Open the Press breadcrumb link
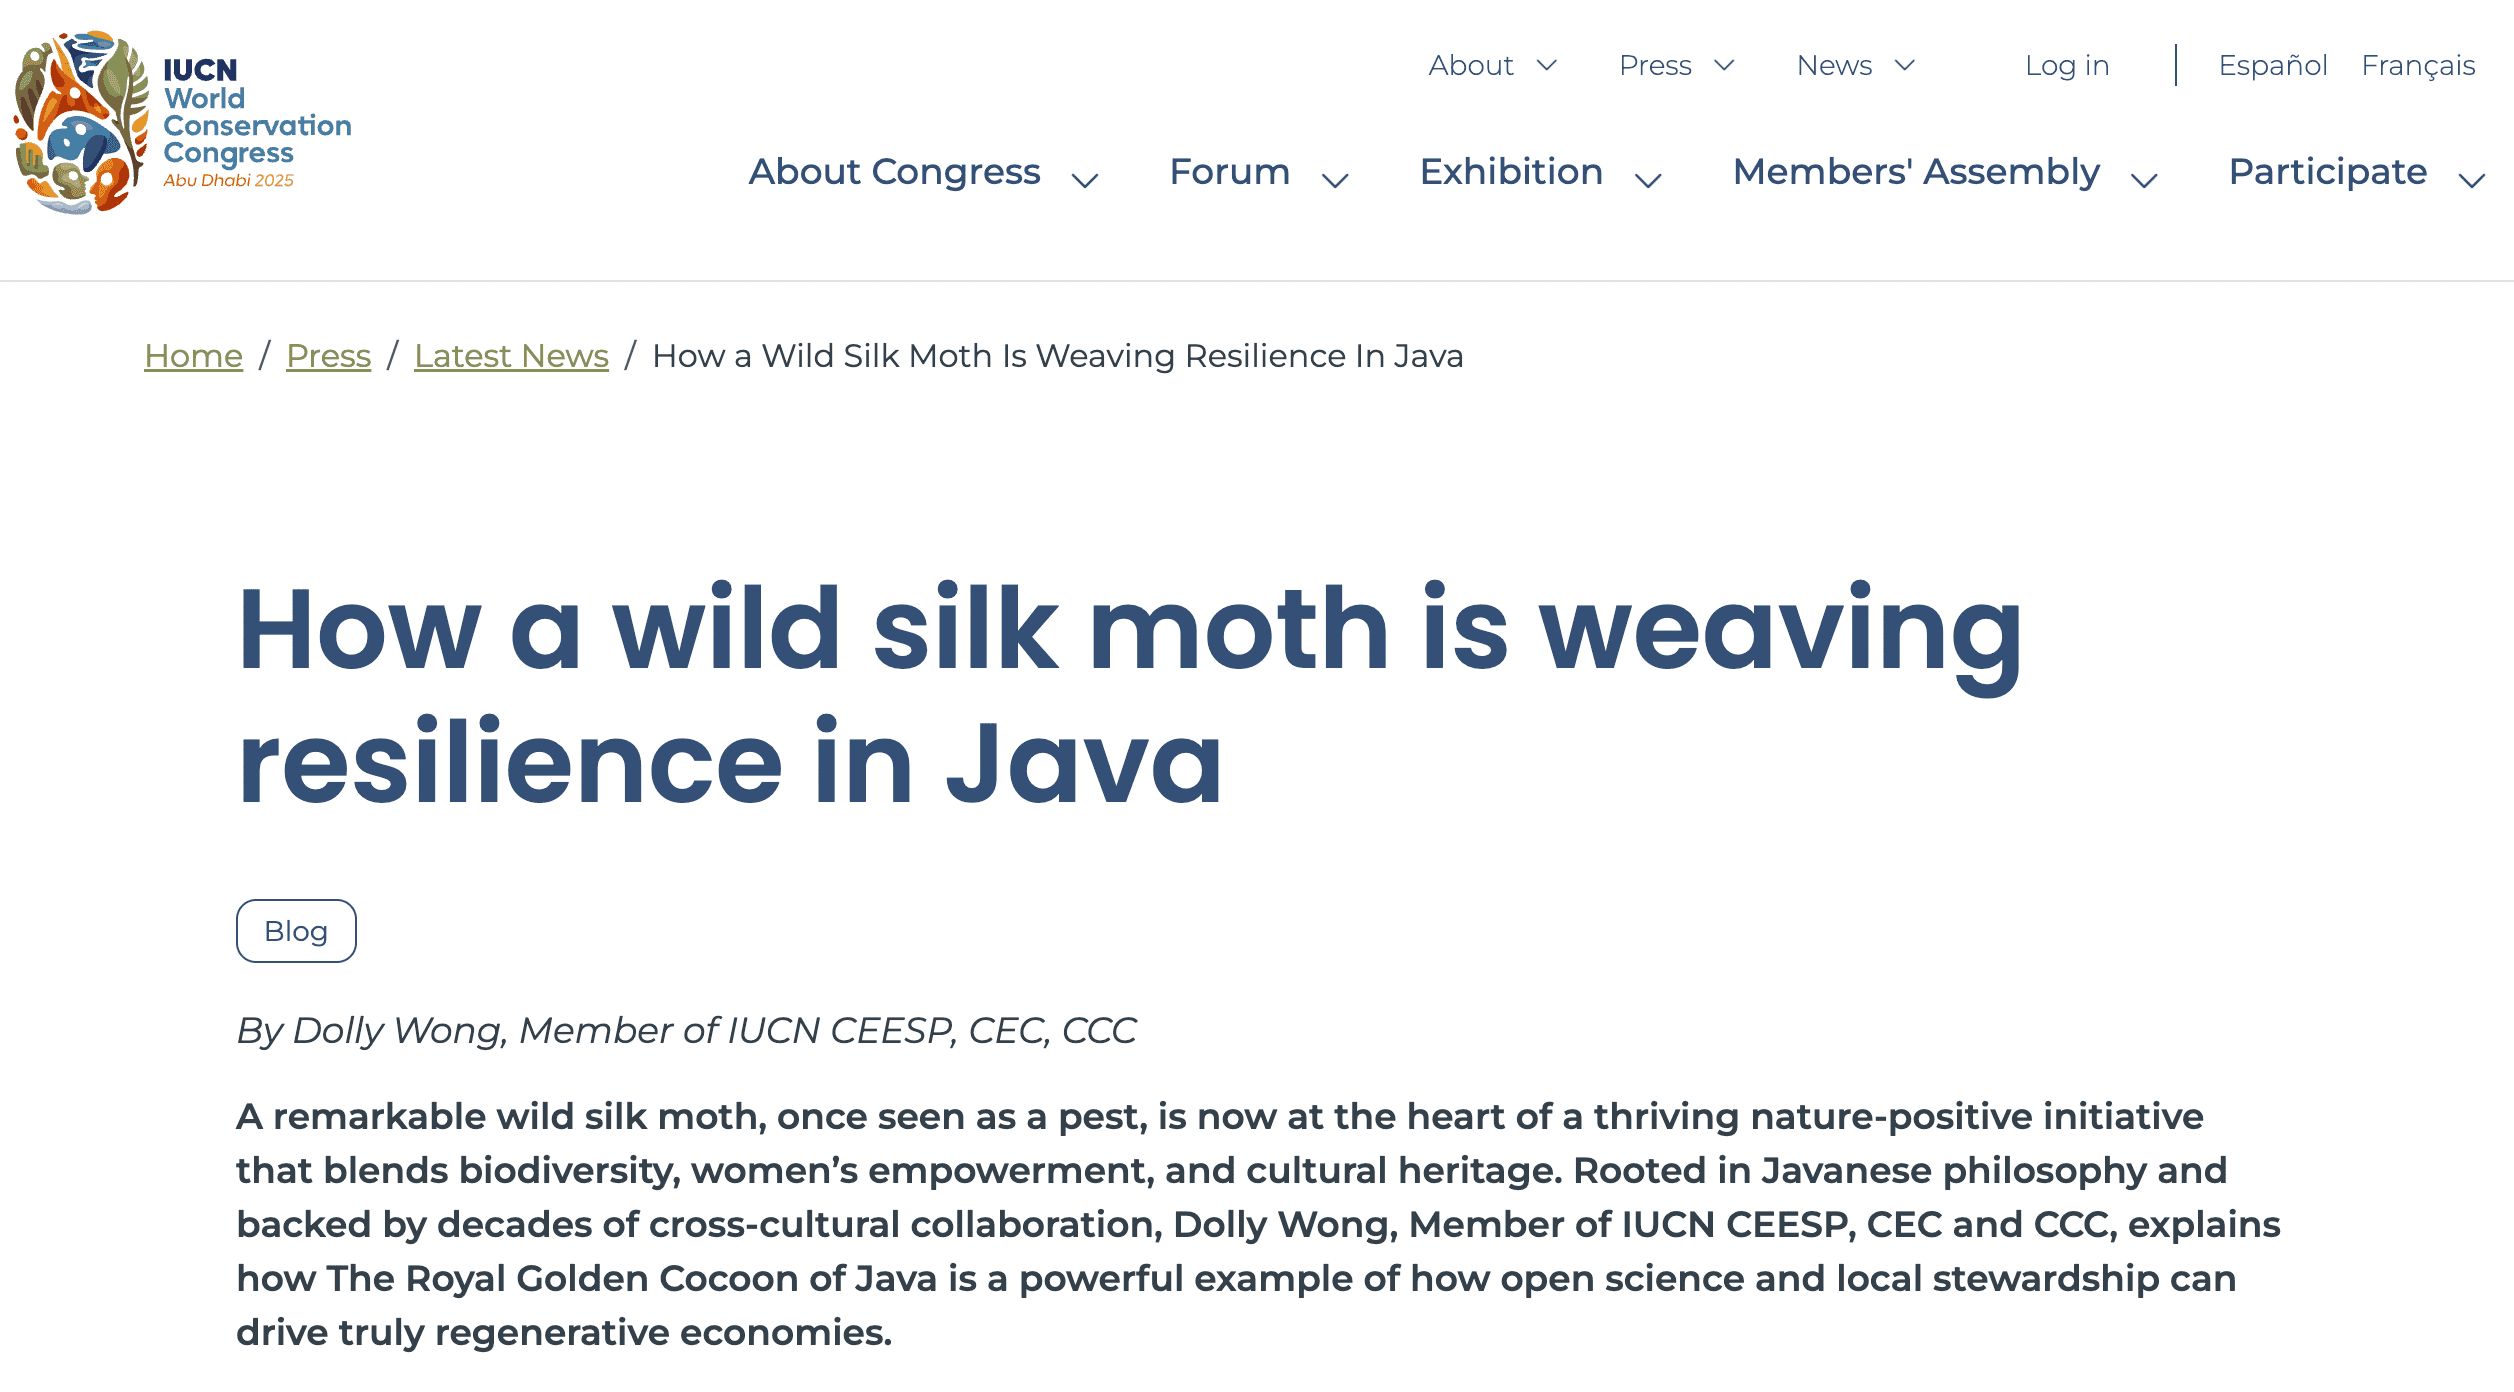 328,356
